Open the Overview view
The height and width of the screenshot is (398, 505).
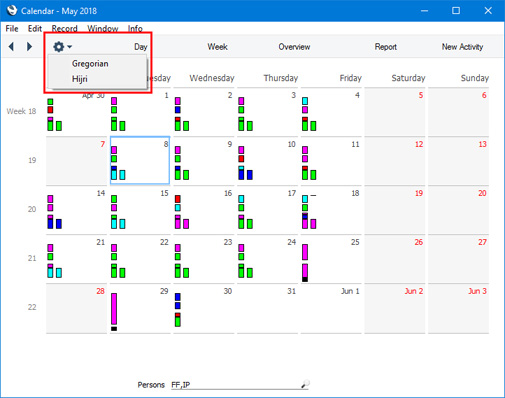tap(294, 47)
